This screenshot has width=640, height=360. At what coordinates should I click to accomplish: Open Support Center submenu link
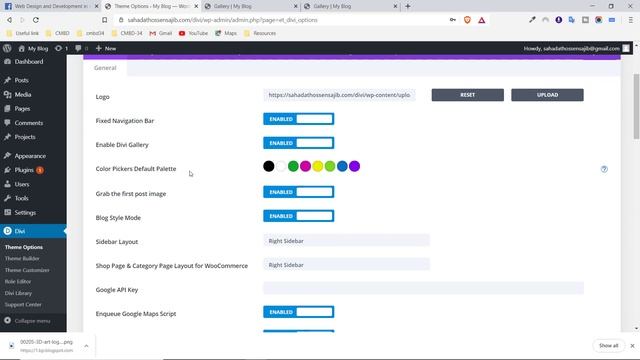[23, 304]
